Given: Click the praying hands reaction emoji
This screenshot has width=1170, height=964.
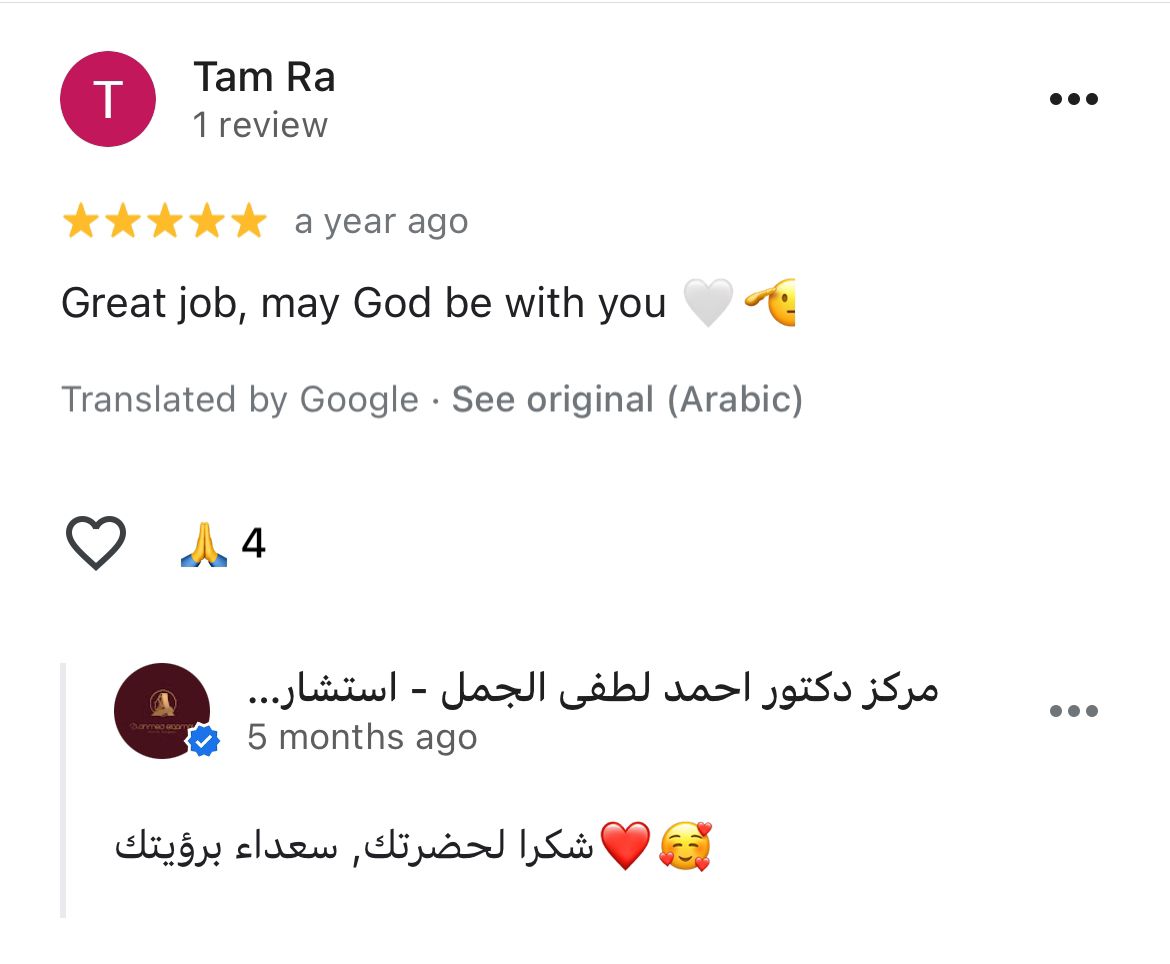Looking at the screenshot, I should point(204,544).
